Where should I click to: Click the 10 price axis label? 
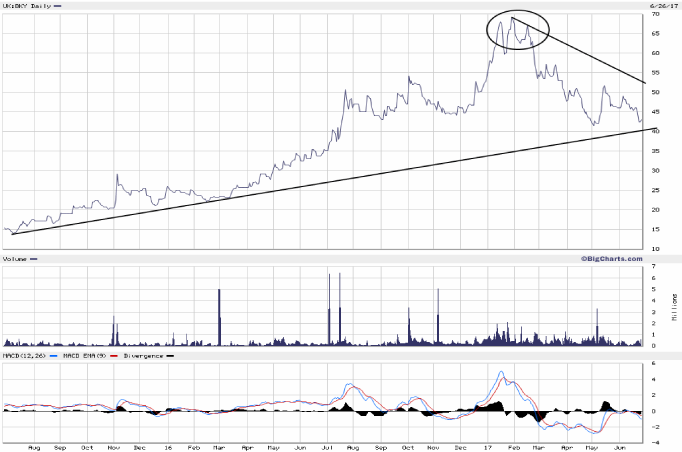coord(655,248)
